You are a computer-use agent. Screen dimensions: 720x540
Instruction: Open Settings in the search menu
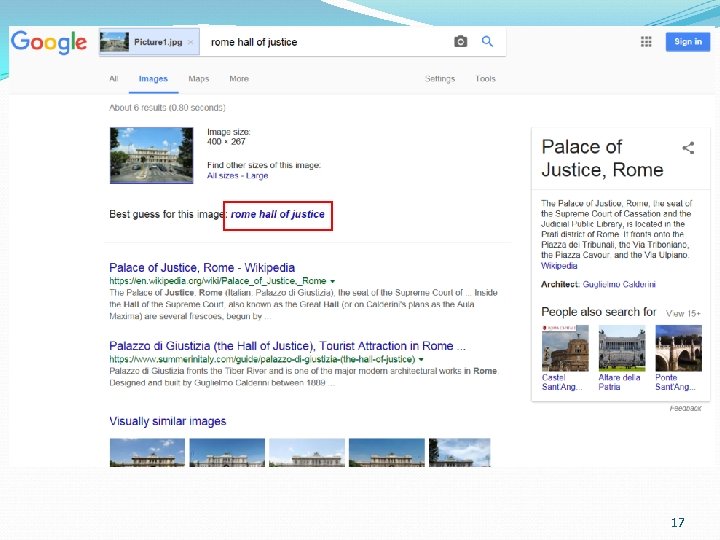click(x=440, y=79)
